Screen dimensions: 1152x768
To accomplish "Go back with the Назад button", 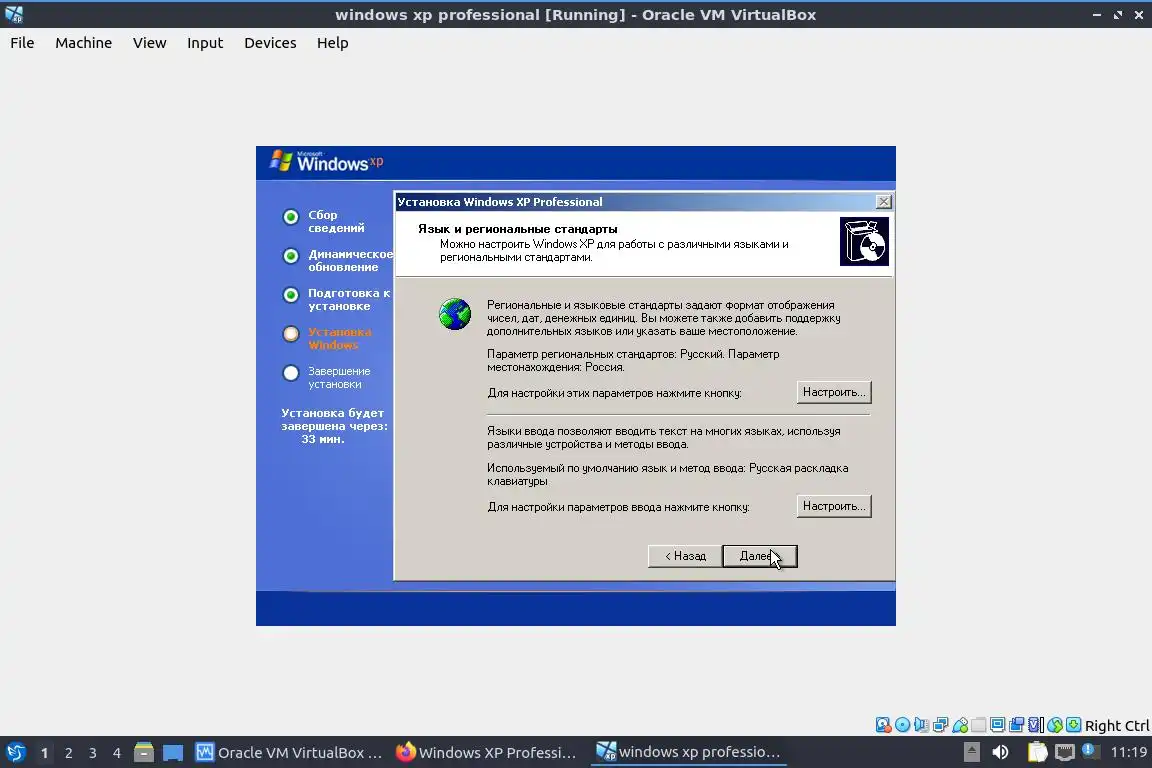I will tap(685, 556).
